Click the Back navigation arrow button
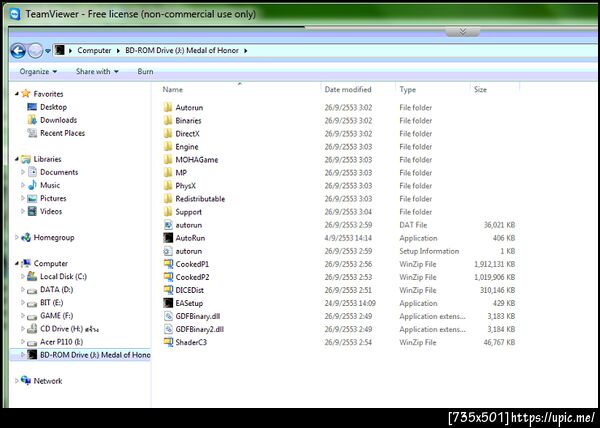Screen dimensions: 600x428 [18, 50]
